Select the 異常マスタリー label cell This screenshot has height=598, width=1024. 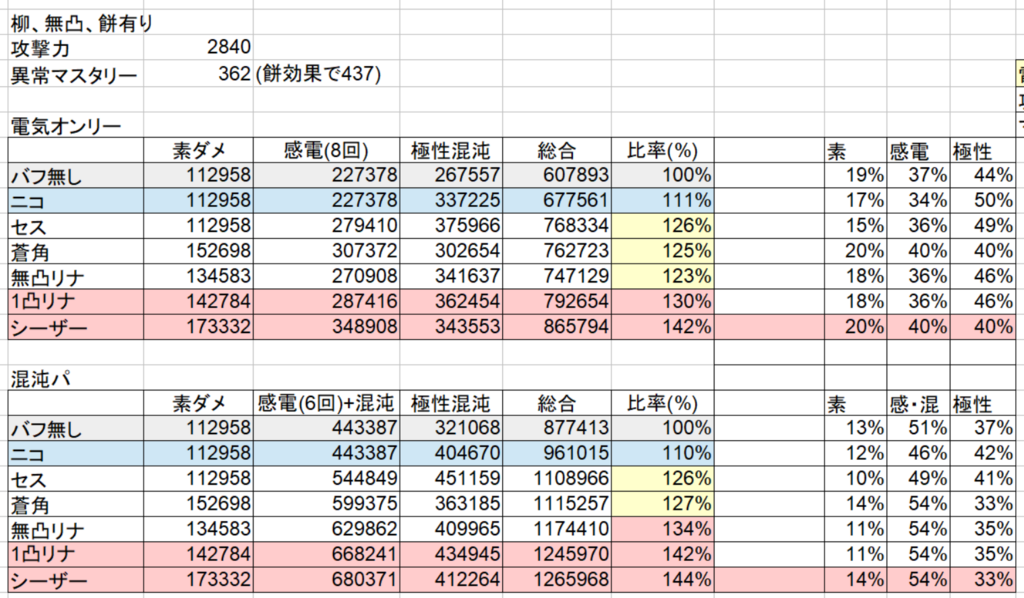(74, 74)
